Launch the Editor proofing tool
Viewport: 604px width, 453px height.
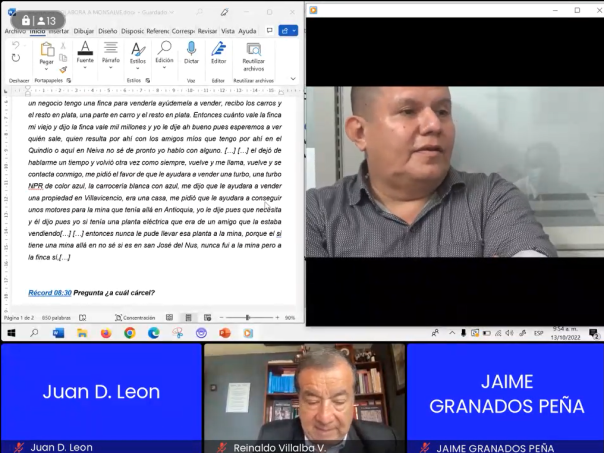(218, 51)
